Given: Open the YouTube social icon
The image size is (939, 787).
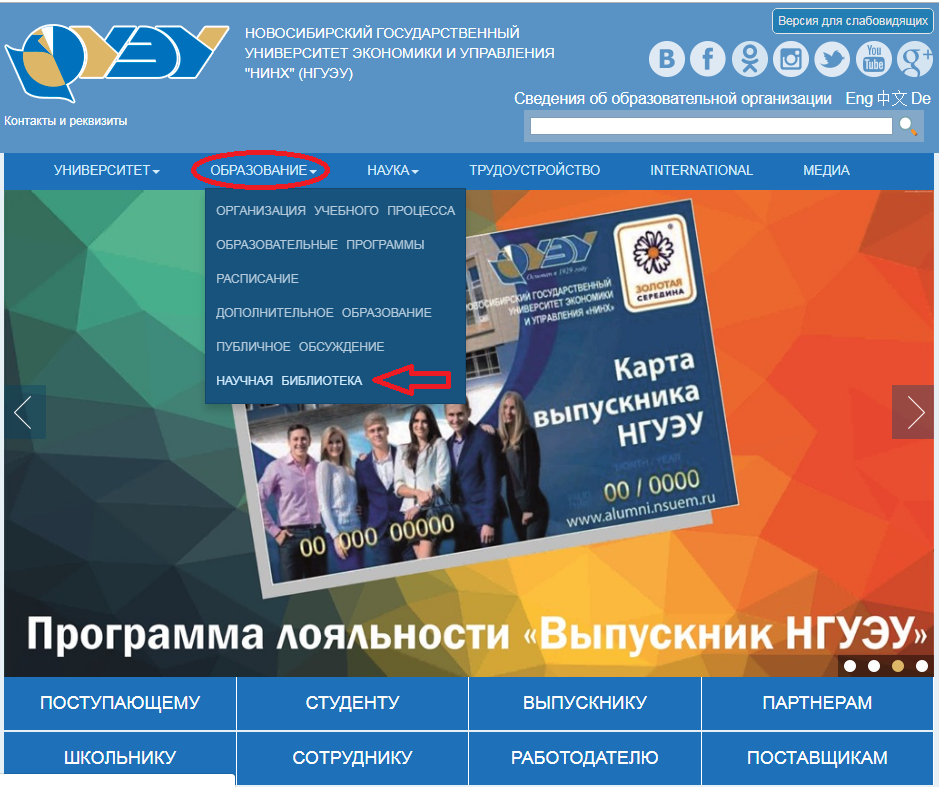Looking at the screenshot, I should 874,59.
